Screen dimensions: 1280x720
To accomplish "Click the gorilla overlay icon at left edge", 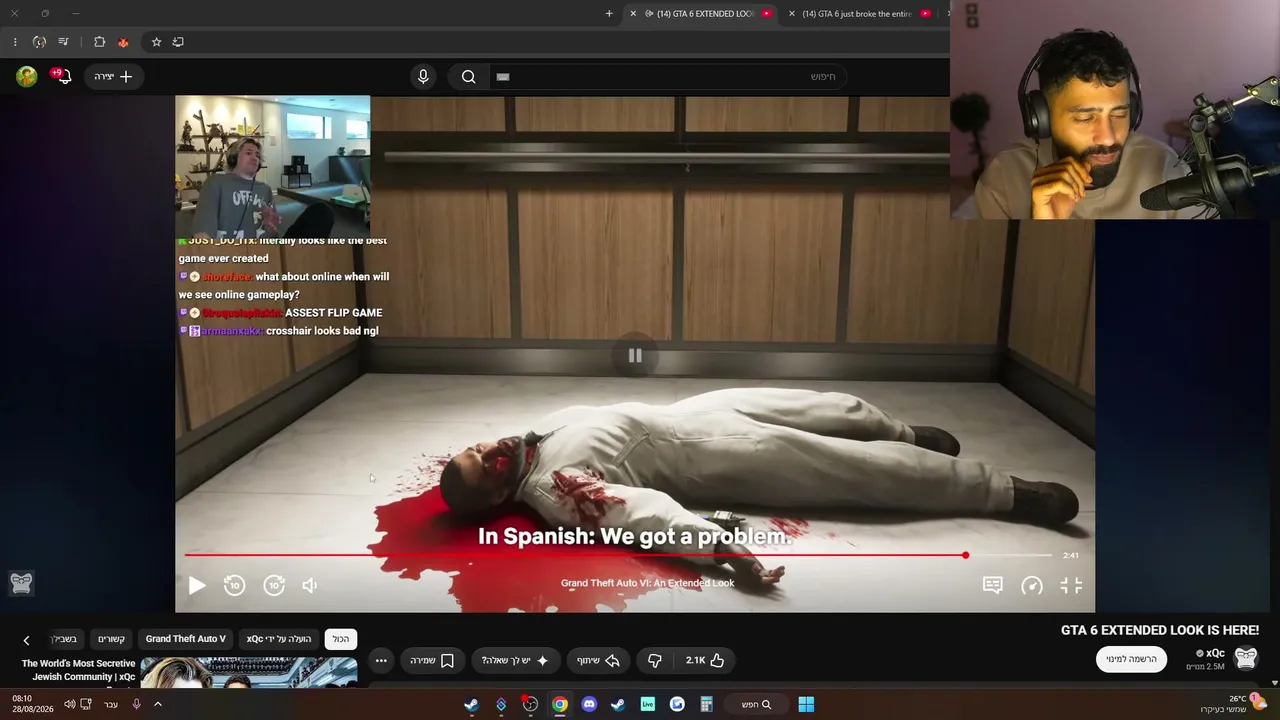I will click(x=21, y=583).
